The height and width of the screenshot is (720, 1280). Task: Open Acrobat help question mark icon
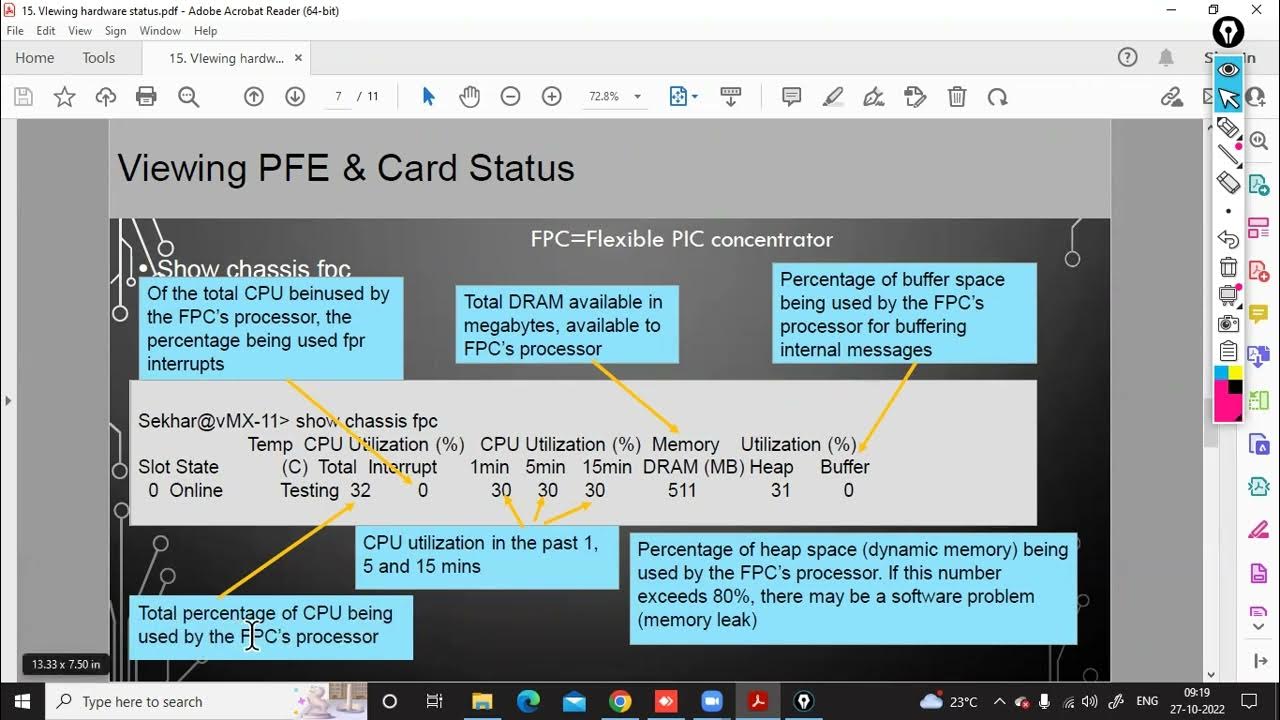pyautogui.click(x=1127, y=58)
